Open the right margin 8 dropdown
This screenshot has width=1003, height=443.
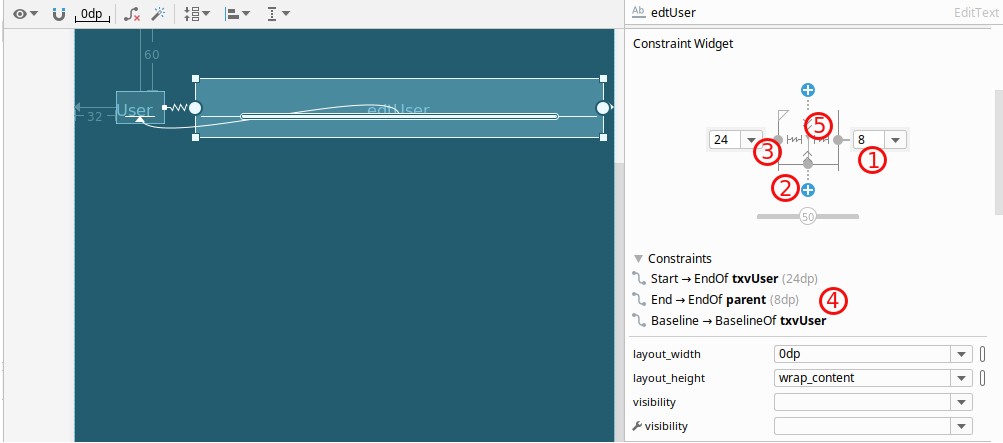pyautogui.click(x=895, y=139)
